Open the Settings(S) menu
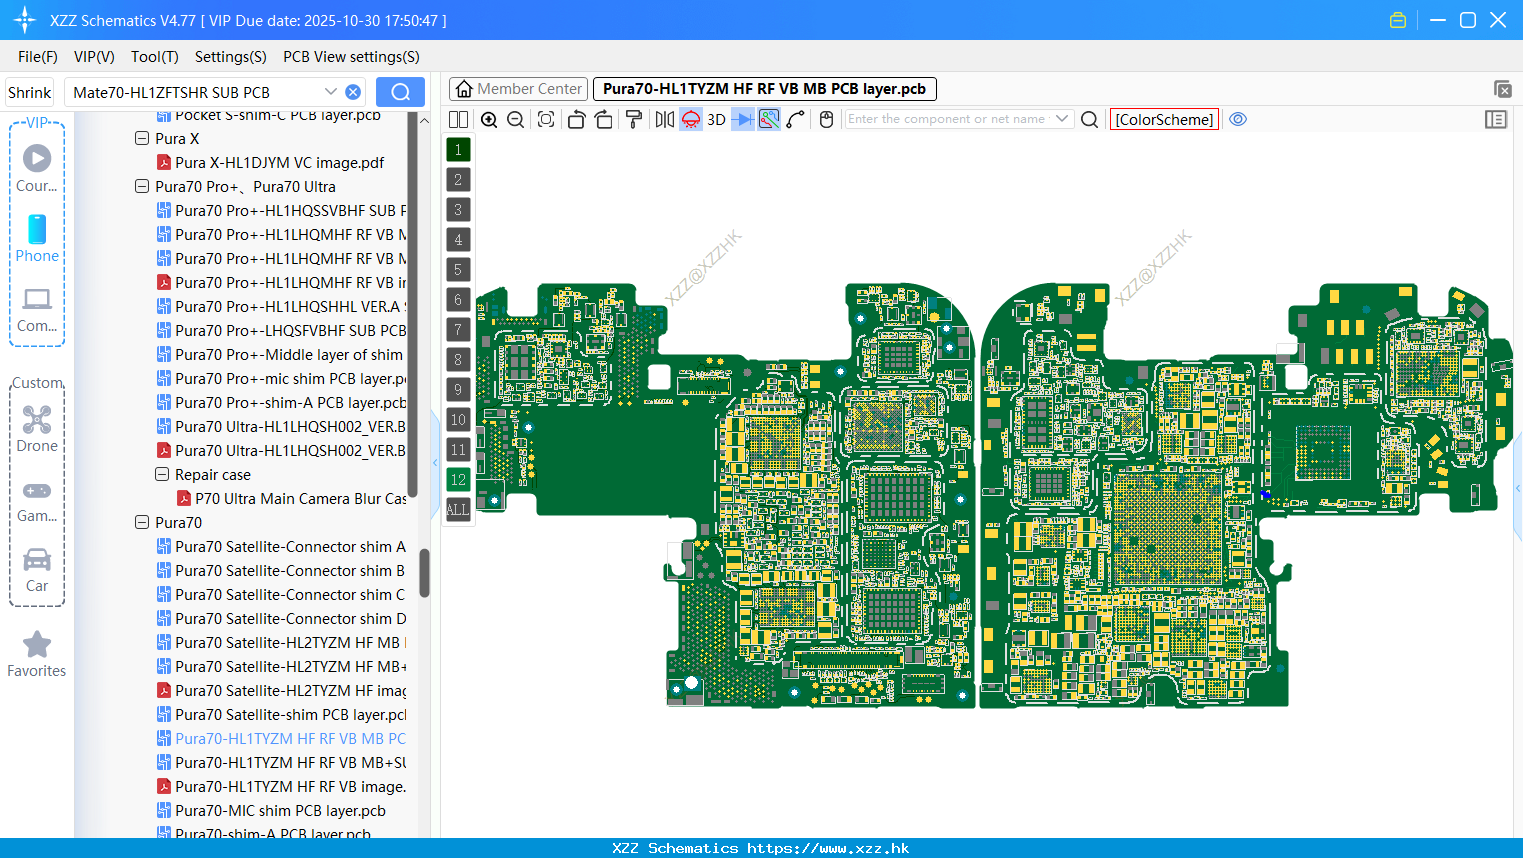 [x=231, y=57]
